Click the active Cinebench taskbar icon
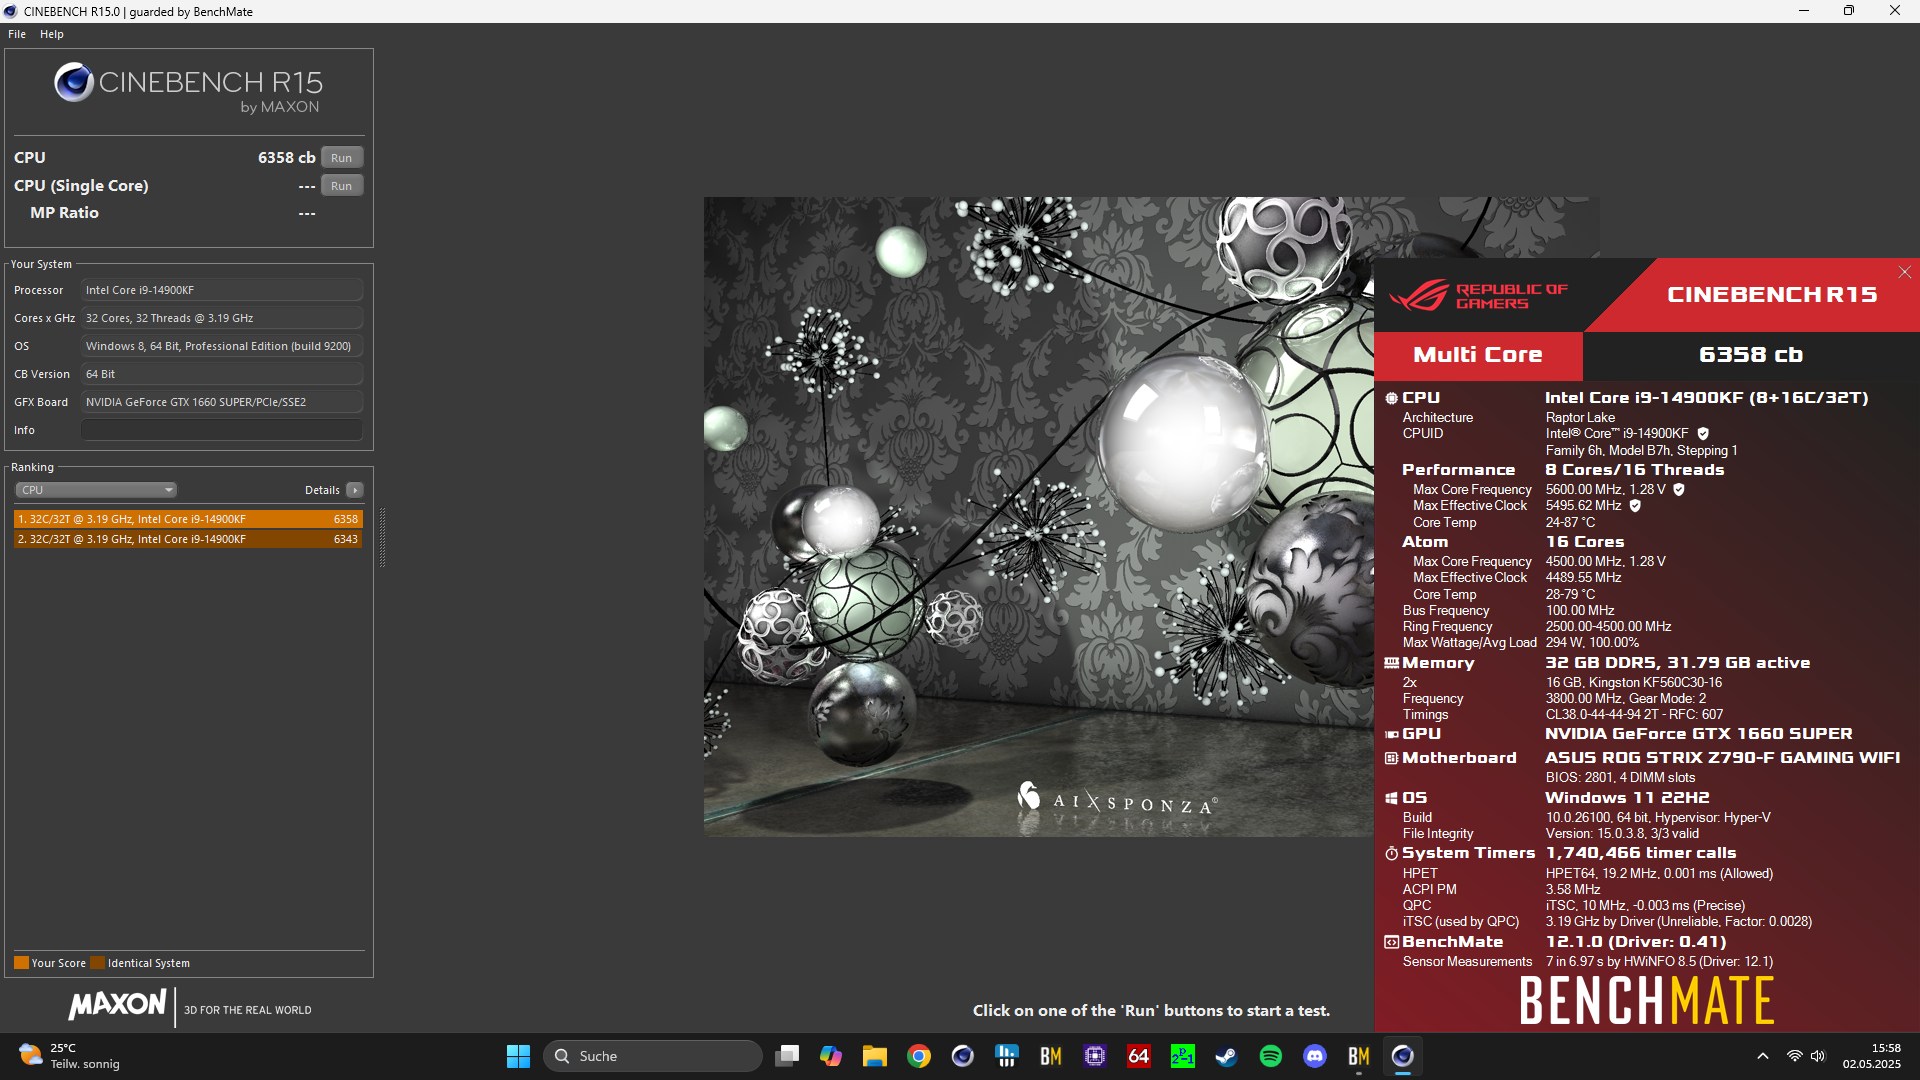1920x1080 pixels. (x=1403, y=1056)
